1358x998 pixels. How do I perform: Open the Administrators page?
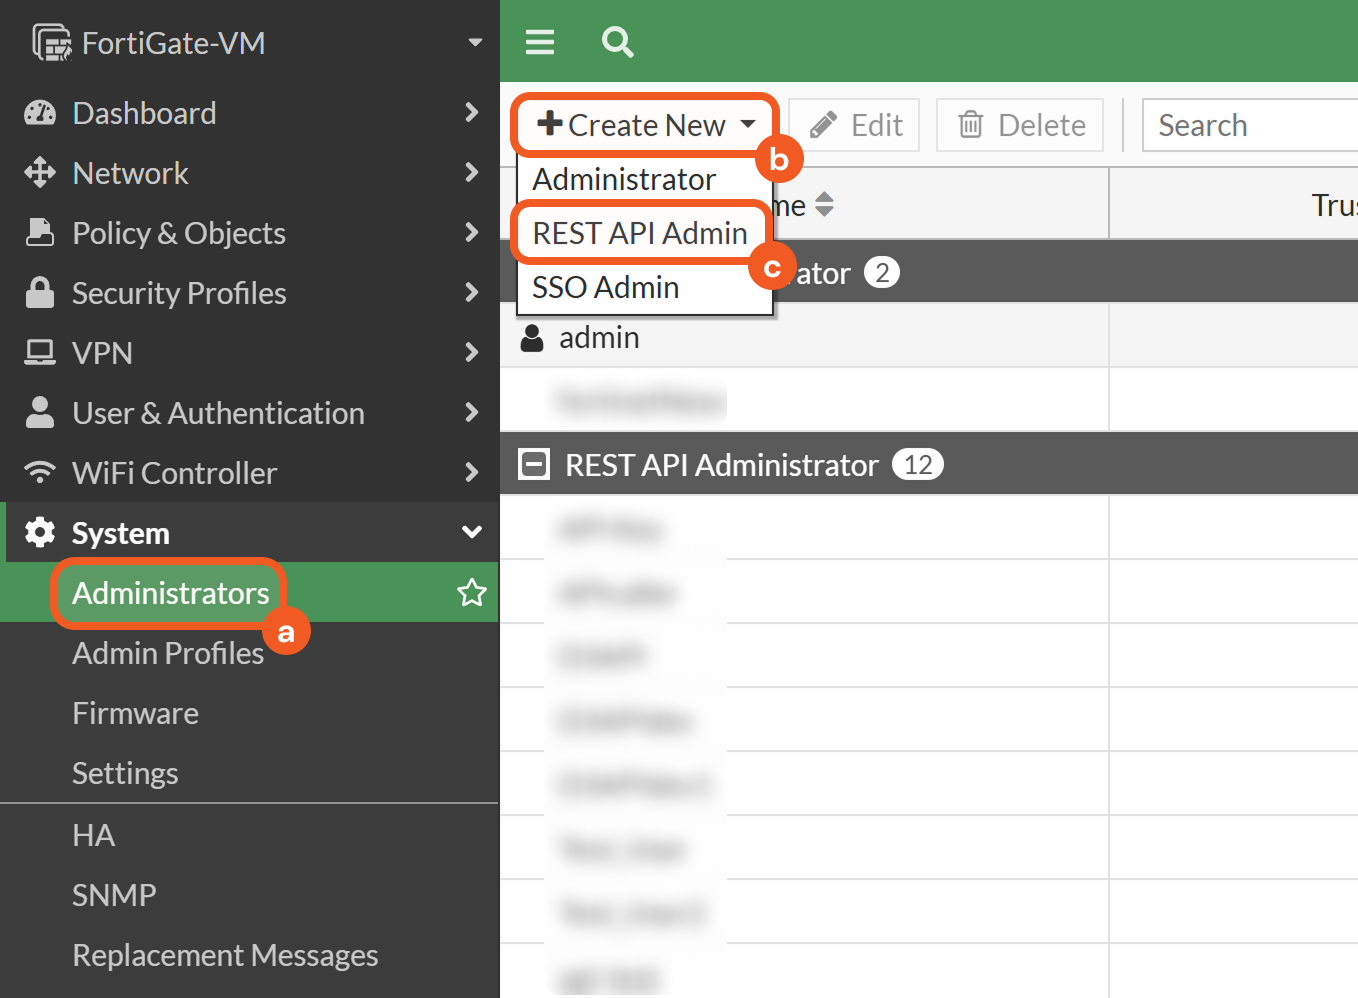[170, 593]
